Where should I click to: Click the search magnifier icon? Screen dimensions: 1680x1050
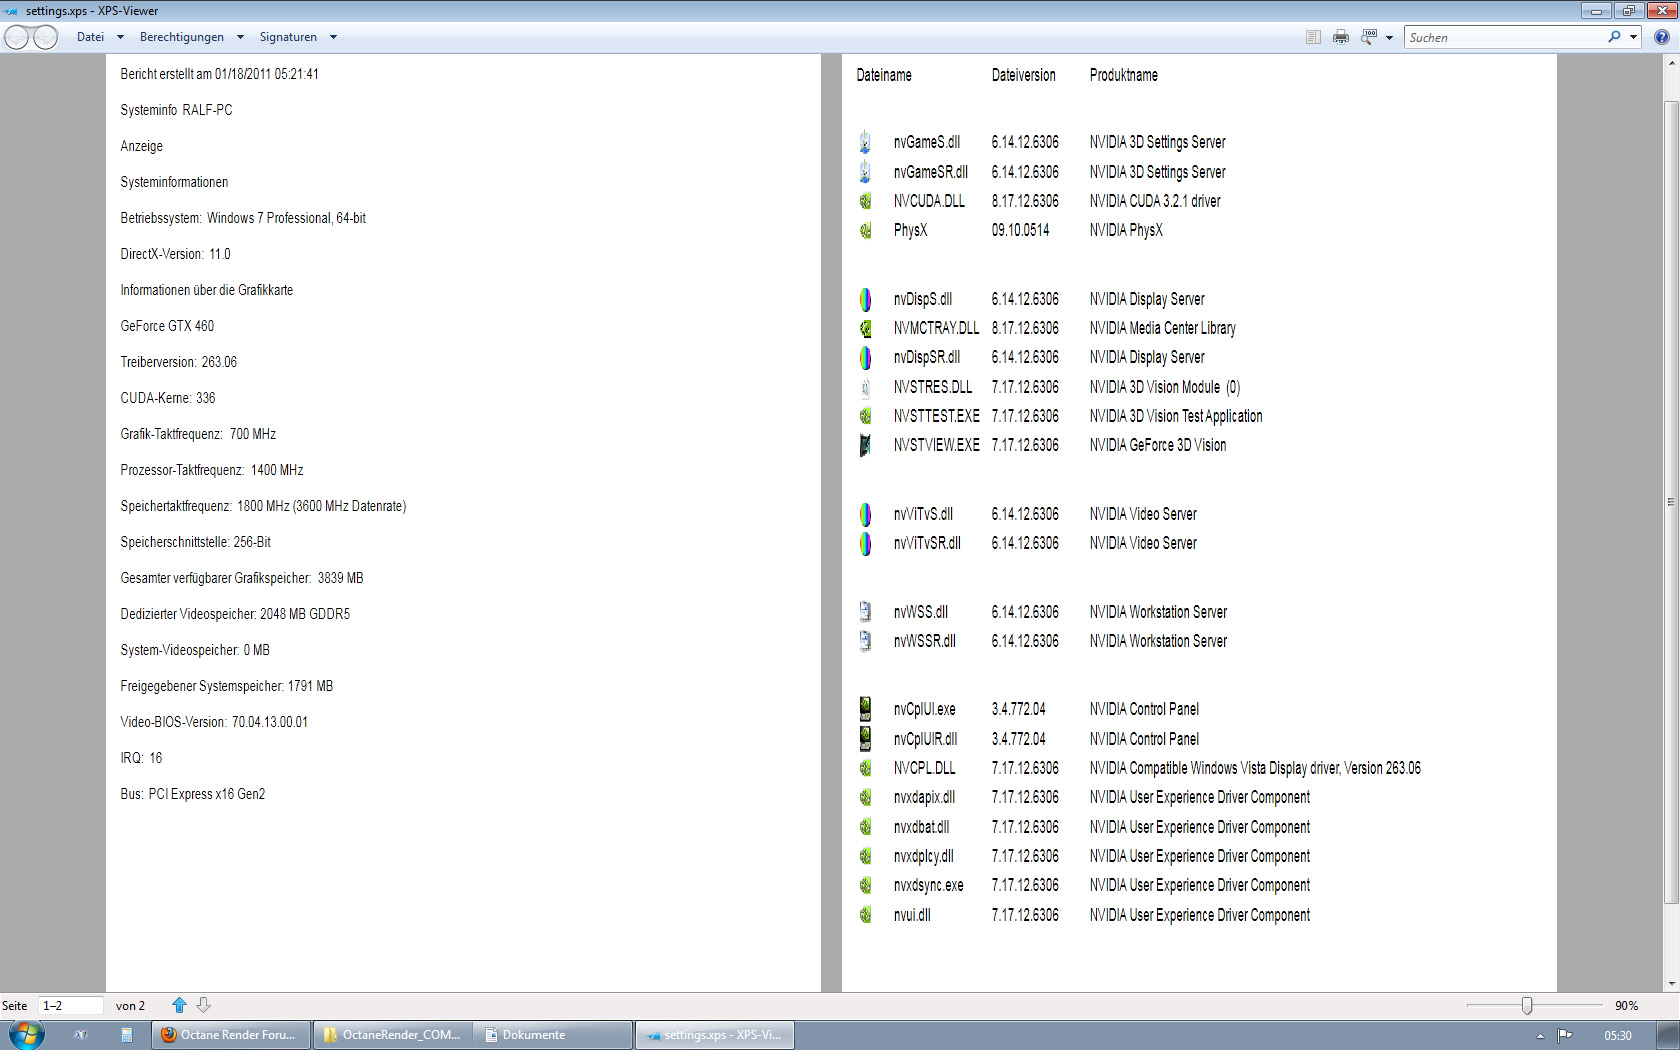[x=1614, y=37]
